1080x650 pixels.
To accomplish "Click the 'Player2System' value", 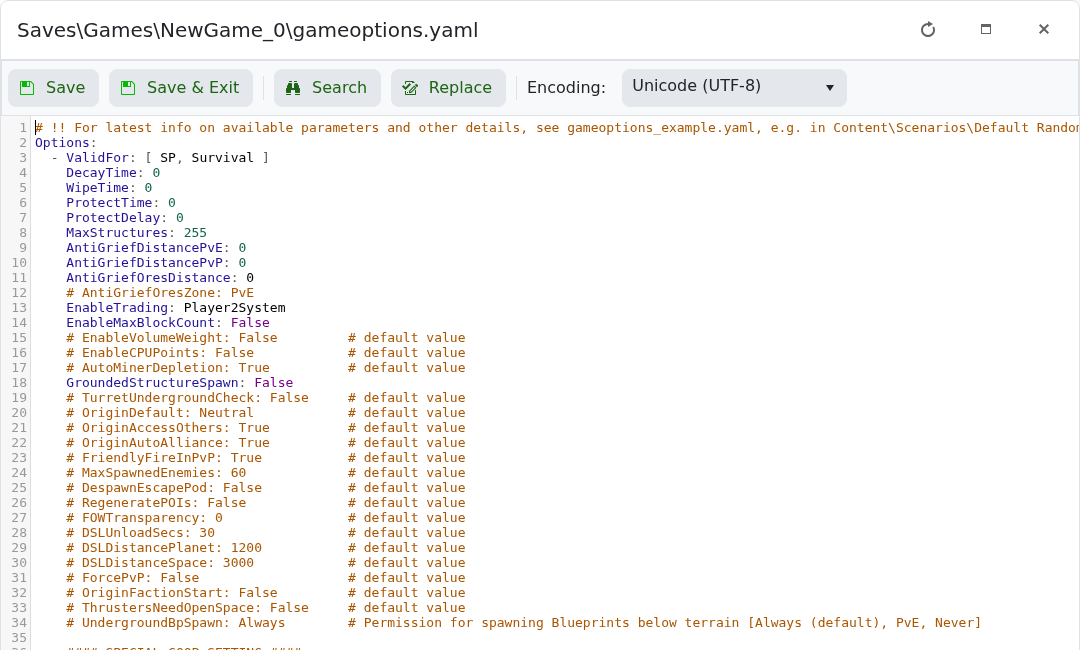I will (x=234, y=308).
